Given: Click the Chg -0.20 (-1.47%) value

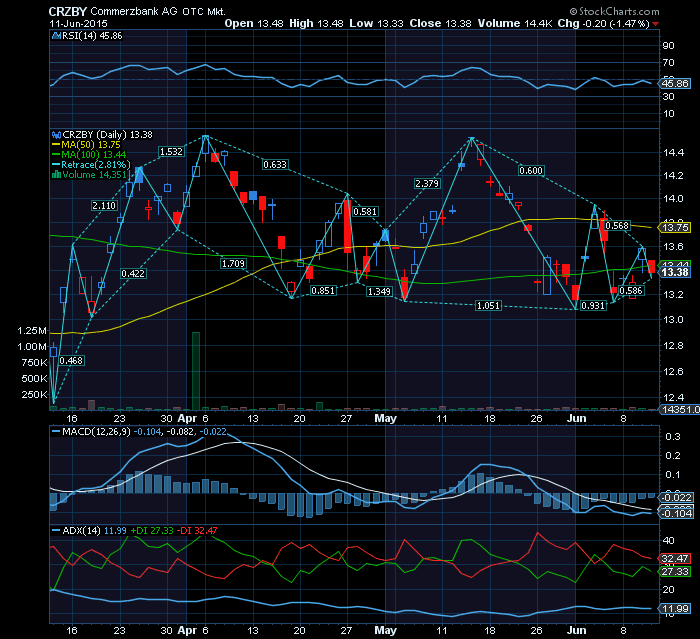Looking at the screenshot, I should point(603,24).
